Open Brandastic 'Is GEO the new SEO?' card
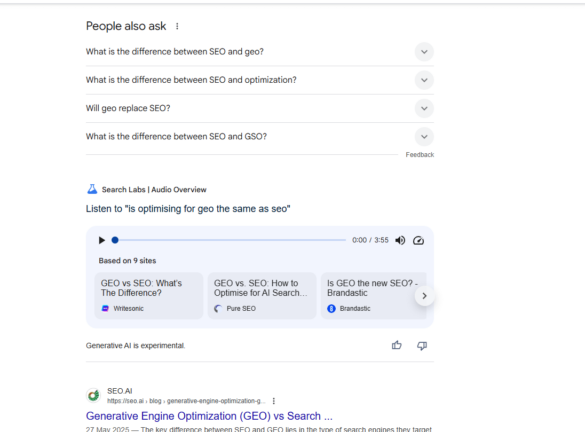 click(373, 296)
